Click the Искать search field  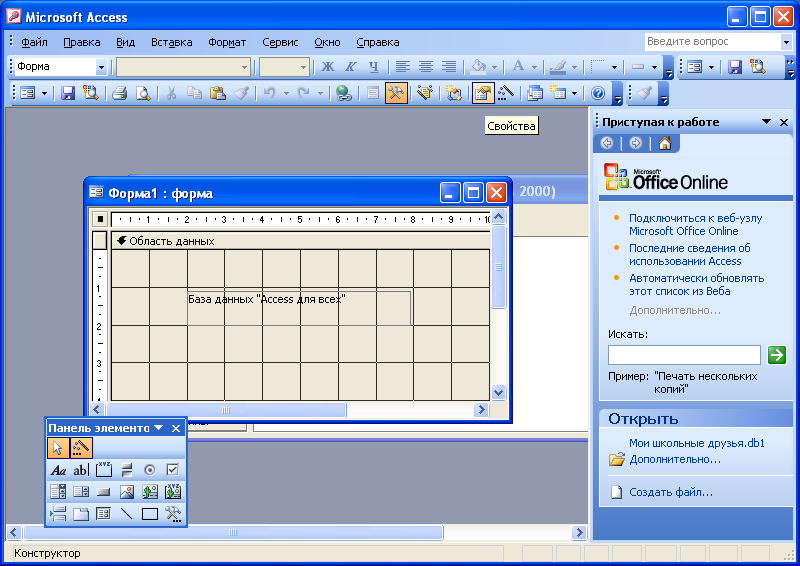coord(684,355)
